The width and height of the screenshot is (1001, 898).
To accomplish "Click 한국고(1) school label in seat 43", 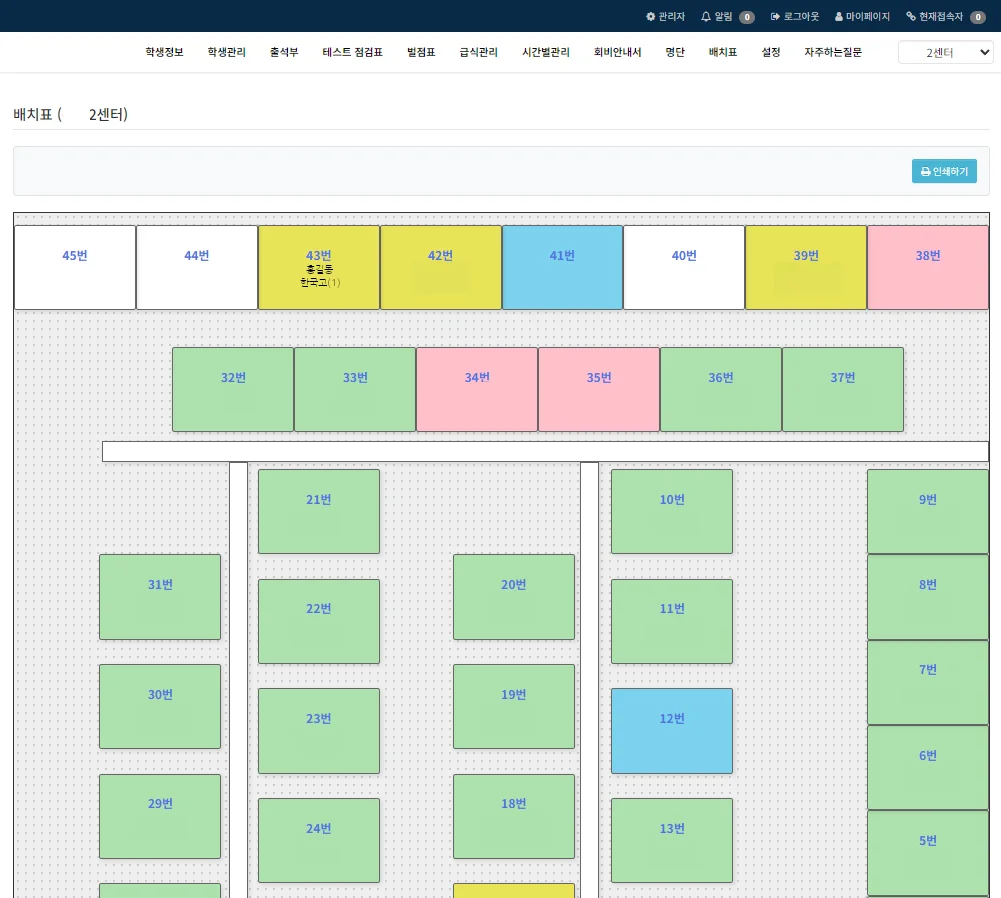I will tap(320, 282).
